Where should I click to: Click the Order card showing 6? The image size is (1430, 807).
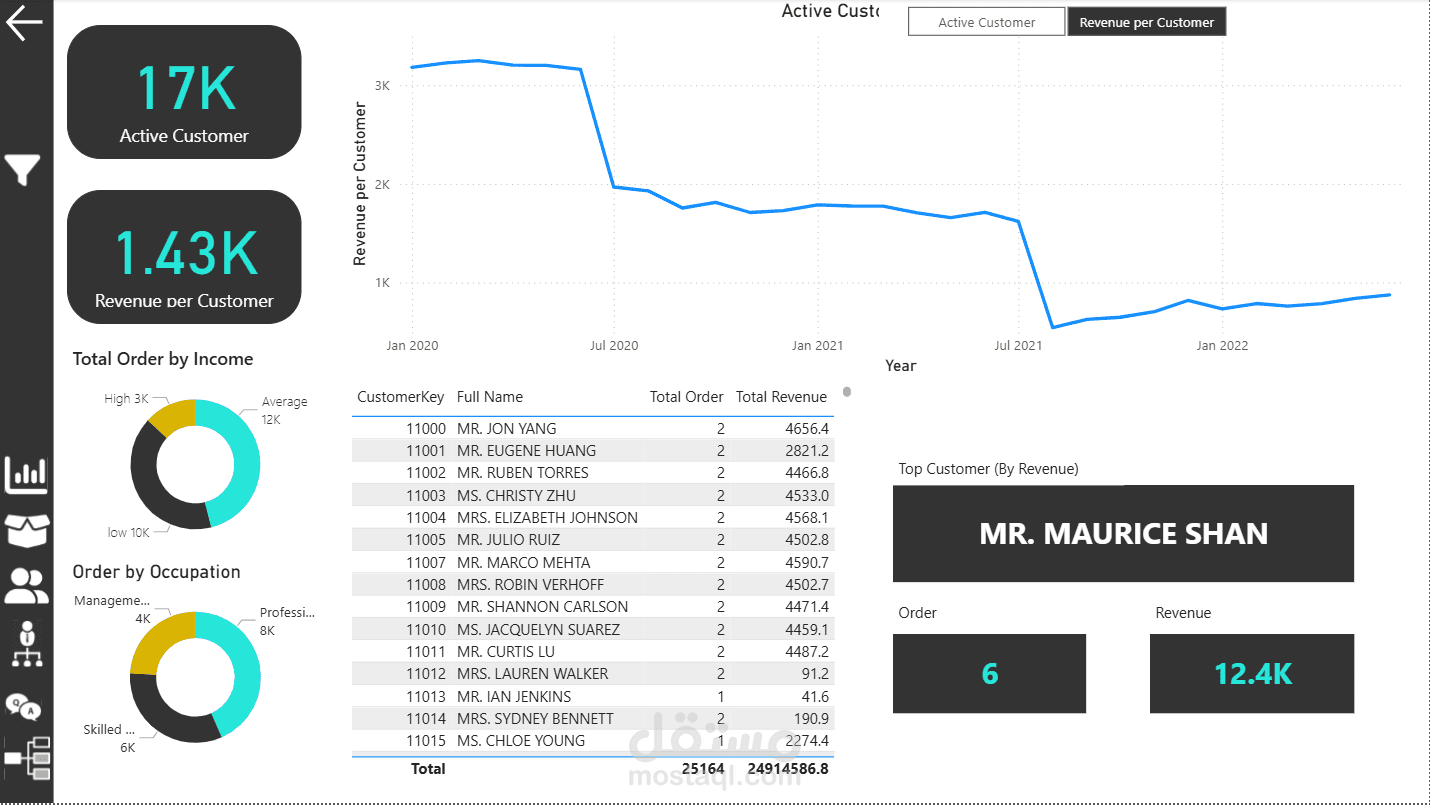(x=989, y=673)
